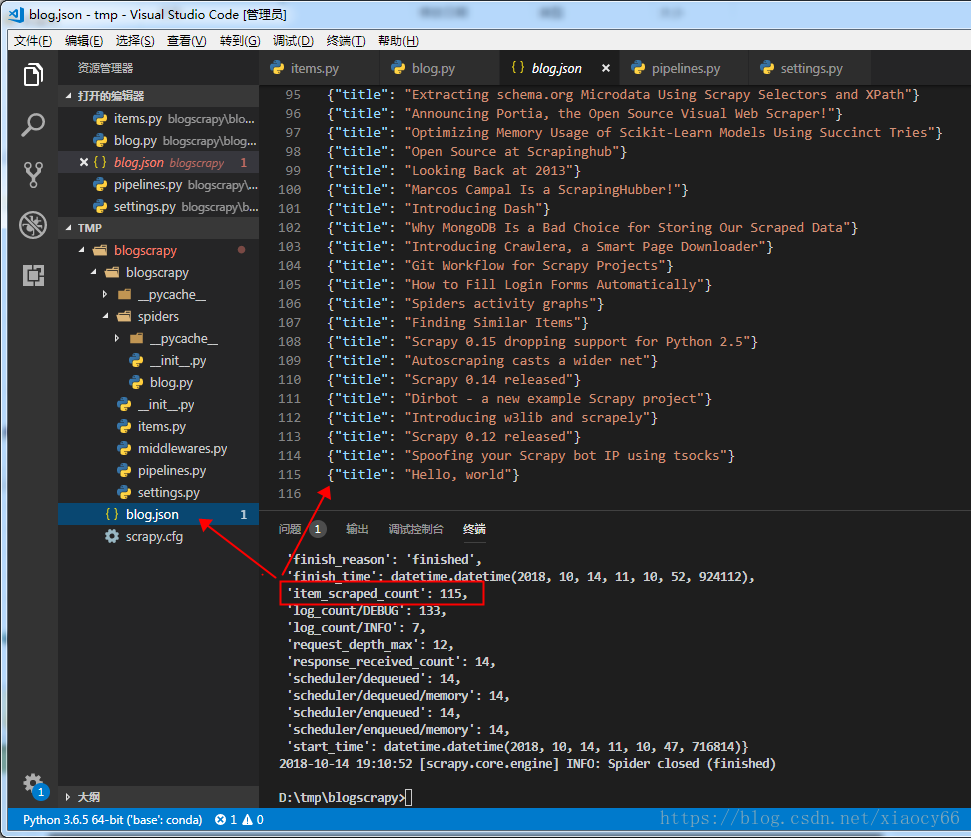Open the Go menu (转到)
This screenshot has height=838, width=971.
pyautogui.click(x=240, y=41)
